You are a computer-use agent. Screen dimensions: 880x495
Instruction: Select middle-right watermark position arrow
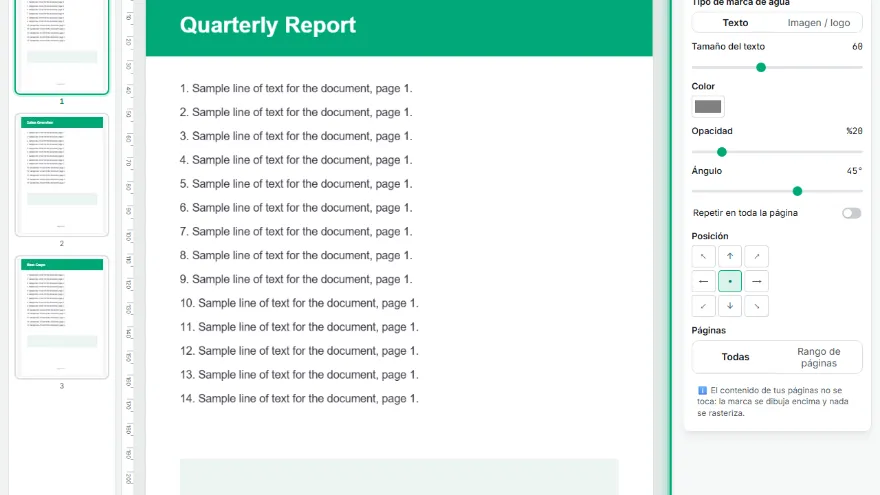tap(757, 281)
